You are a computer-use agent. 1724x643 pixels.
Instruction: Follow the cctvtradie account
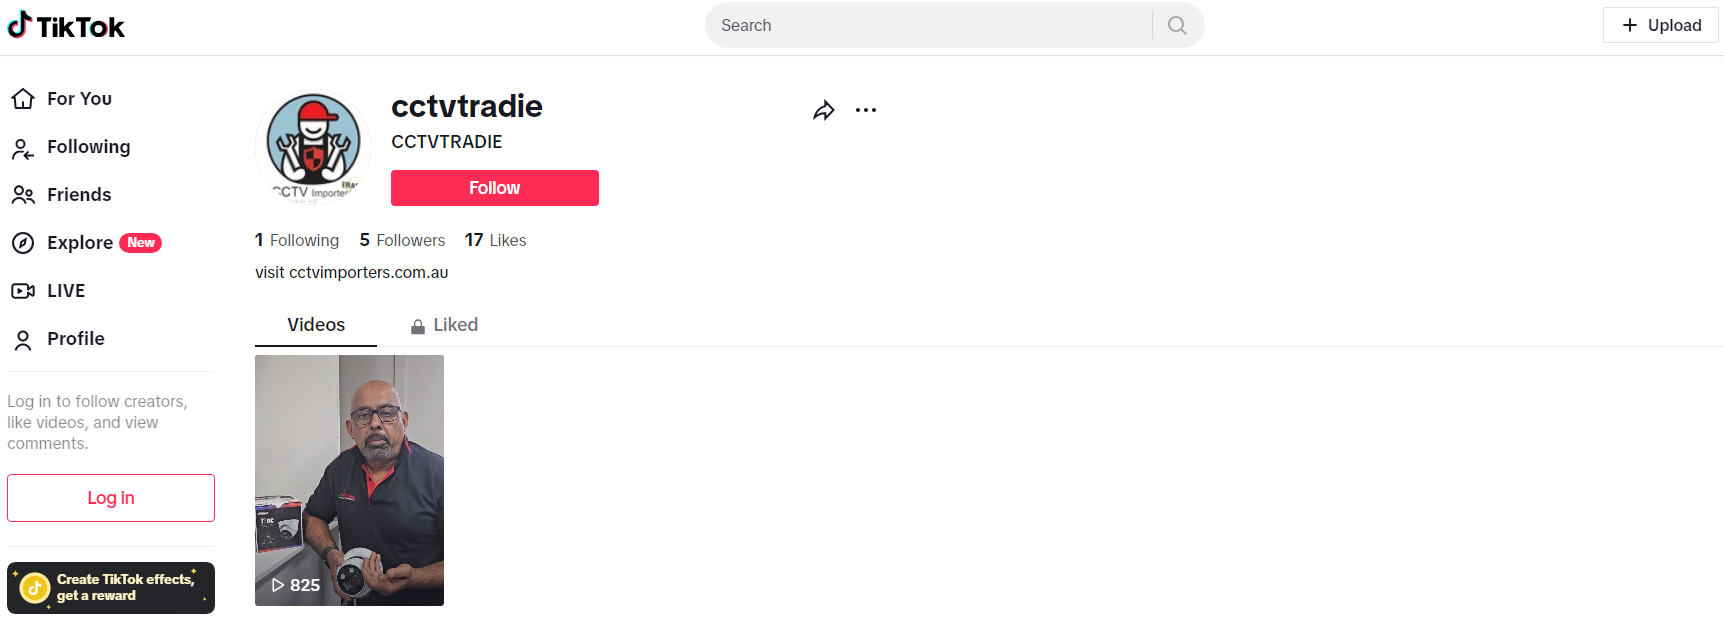pyautogui.click(x=494, y=188)
